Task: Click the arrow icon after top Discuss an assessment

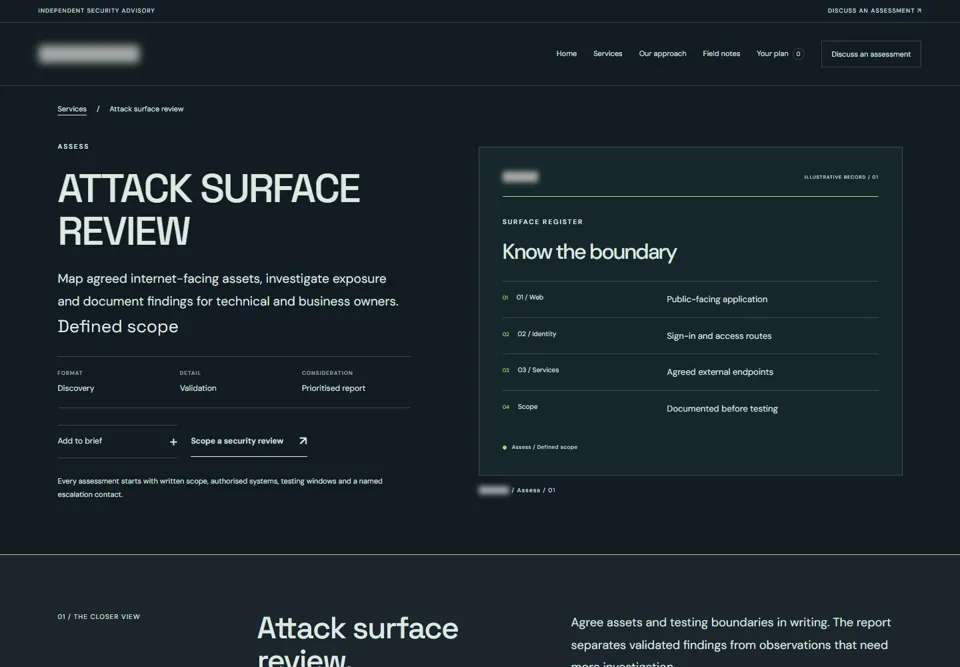Action: point(919,10)
